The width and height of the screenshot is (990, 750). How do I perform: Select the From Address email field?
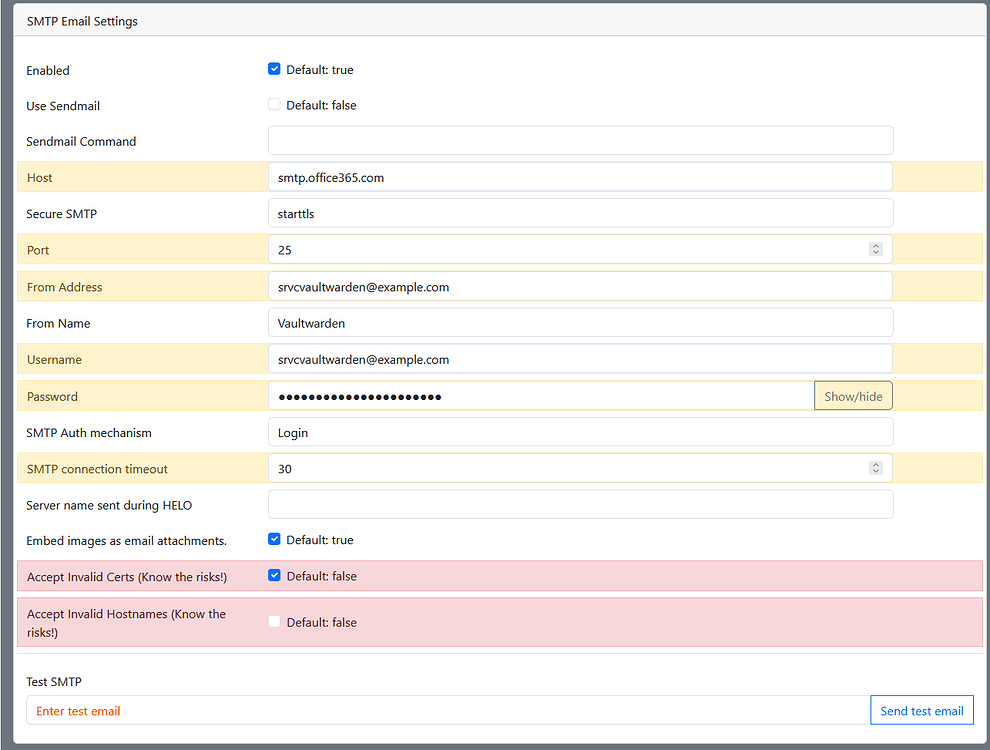580,287
